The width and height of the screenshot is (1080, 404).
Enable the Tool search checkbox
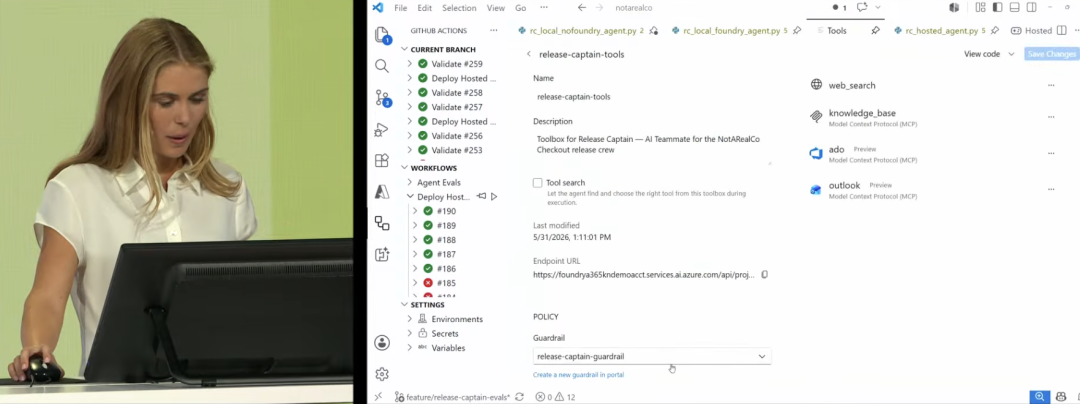coord(537,183)
